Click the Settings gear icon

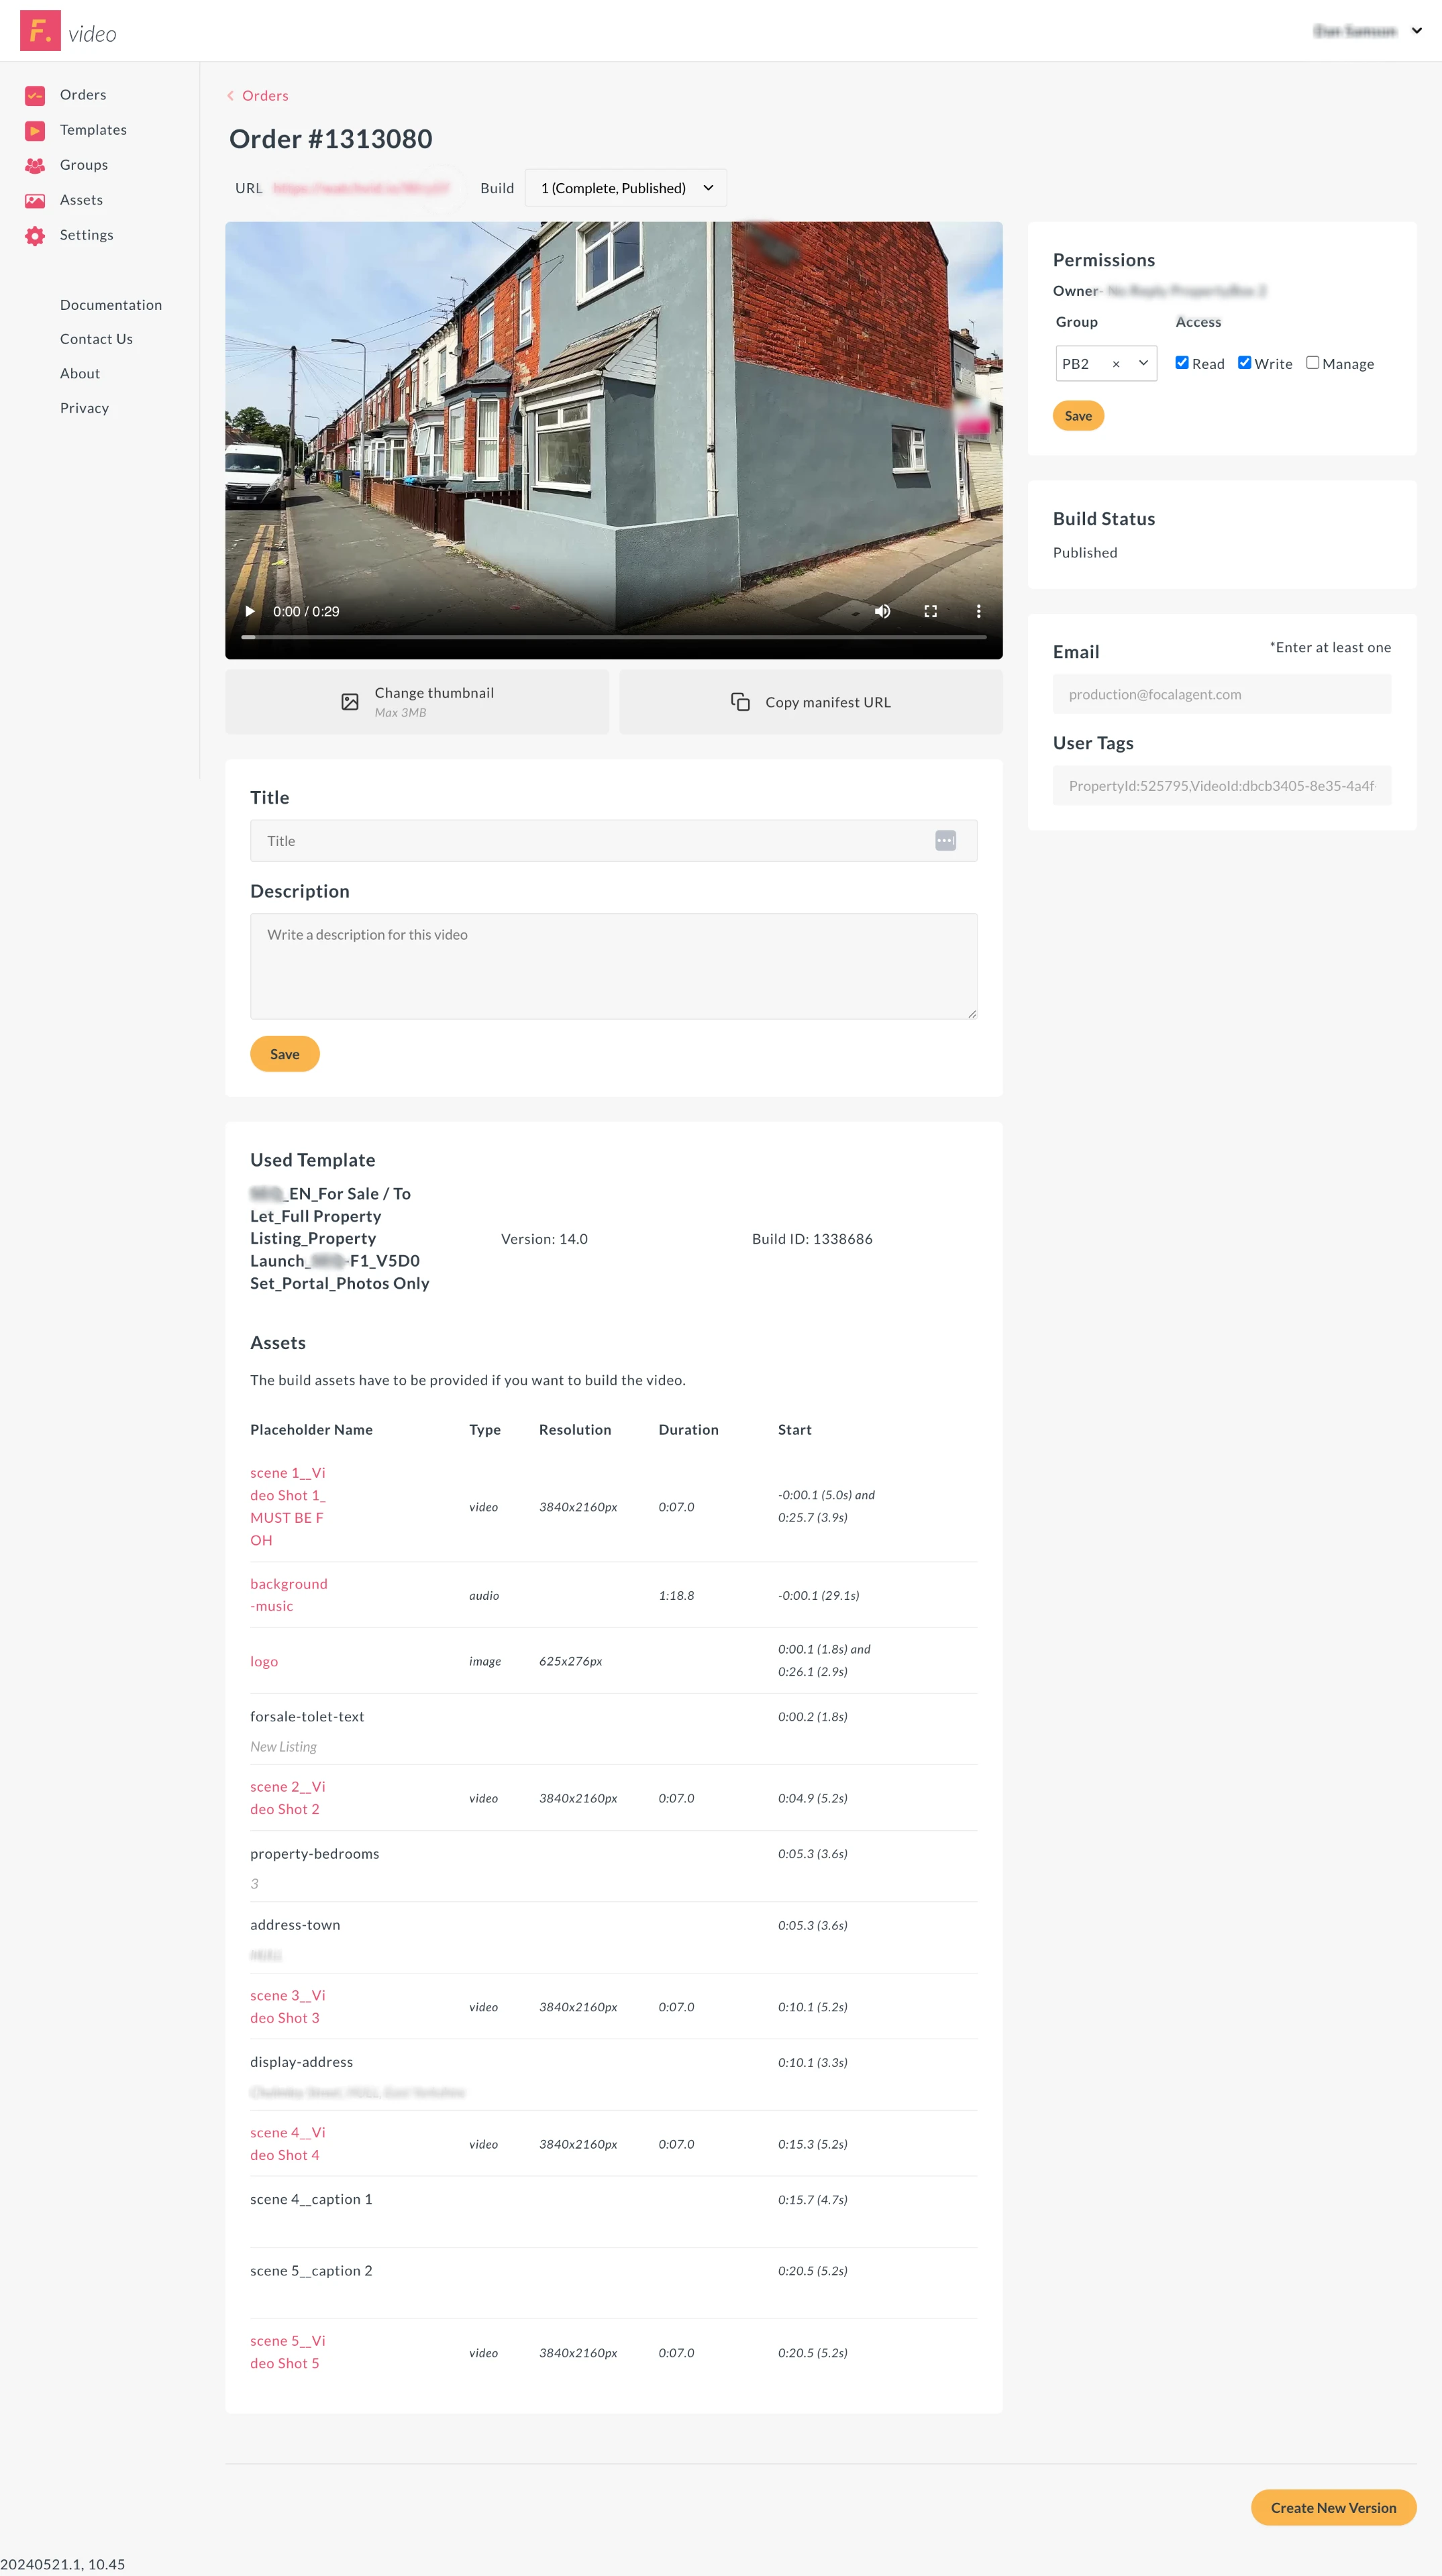point(35,235)
